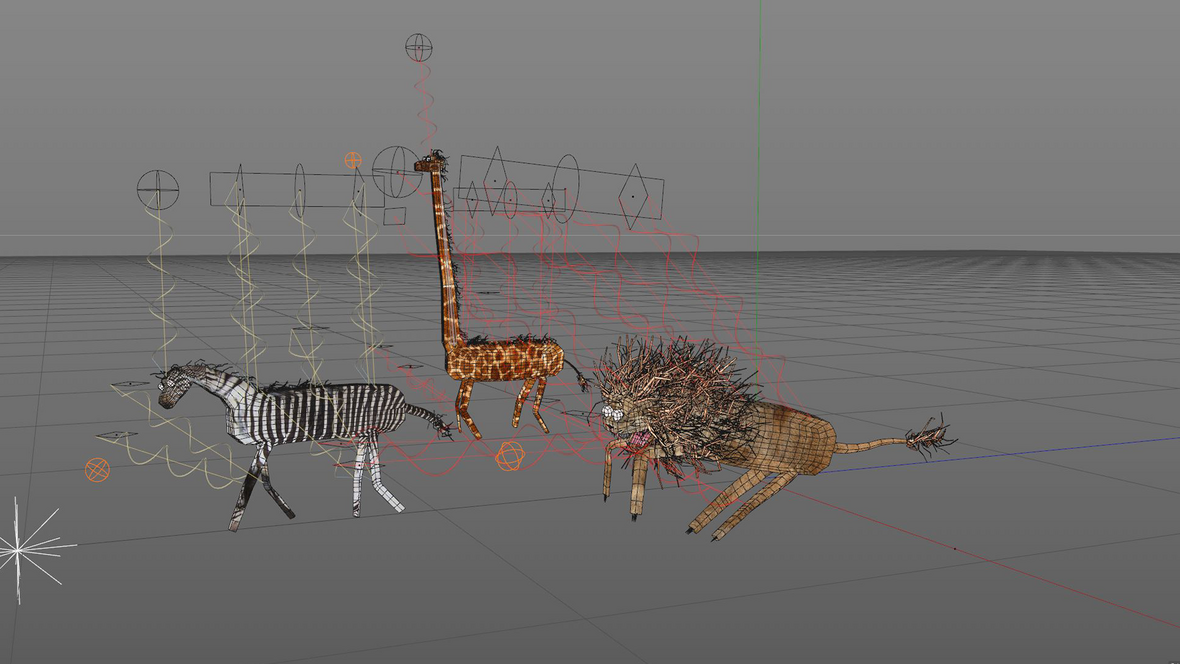Click the zebra's head
The width and height of the screenshot is (1180, 664).
click(176, 384)
